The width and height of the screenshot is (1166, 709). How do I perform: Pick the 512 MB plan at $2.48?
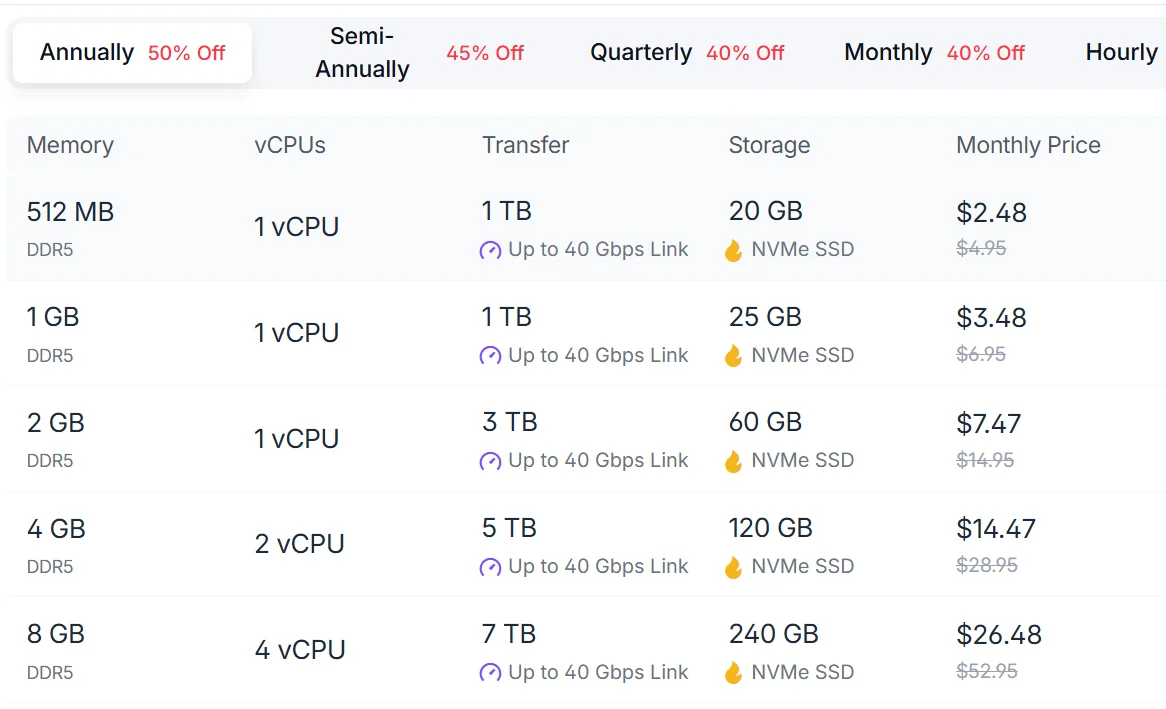pyautogui.click(x=991, y=213)
